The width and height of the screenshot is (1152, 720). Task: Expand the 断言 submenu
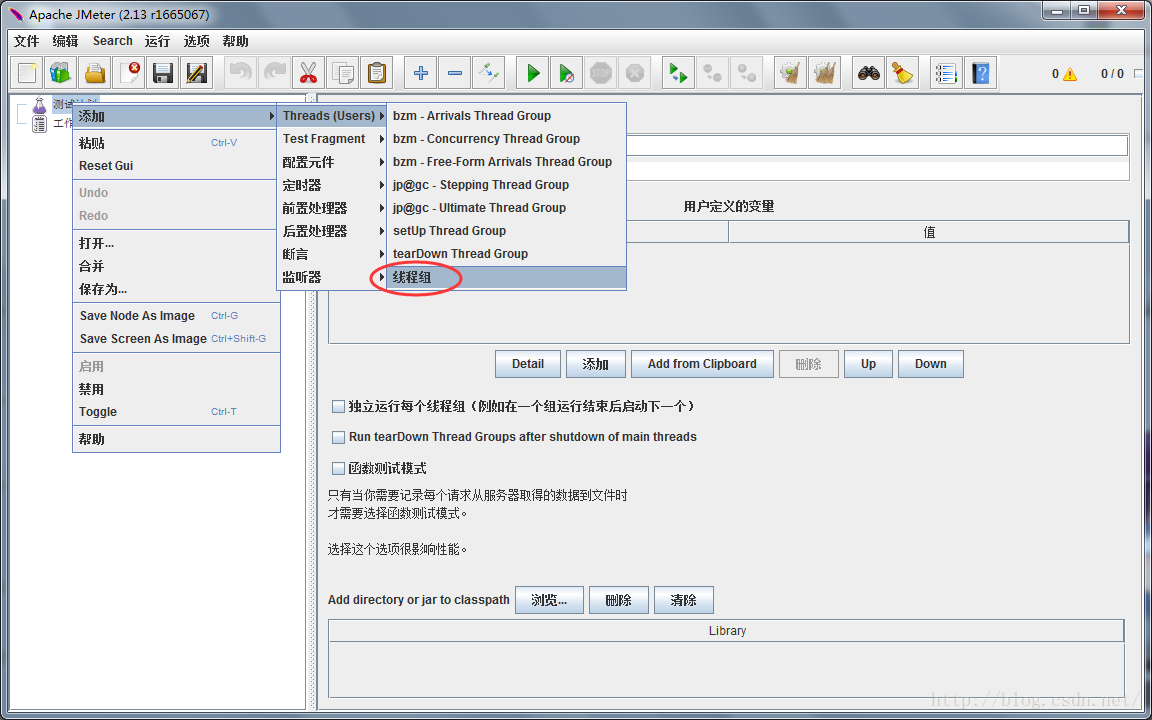[331, 254]
